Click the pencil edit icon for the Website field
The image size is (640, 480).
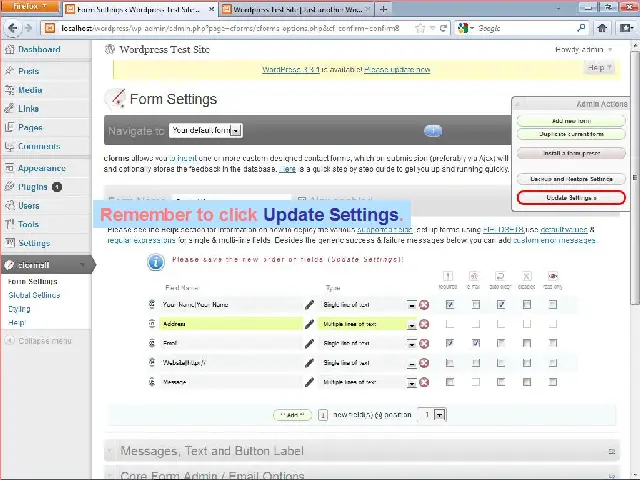[309, 363]
